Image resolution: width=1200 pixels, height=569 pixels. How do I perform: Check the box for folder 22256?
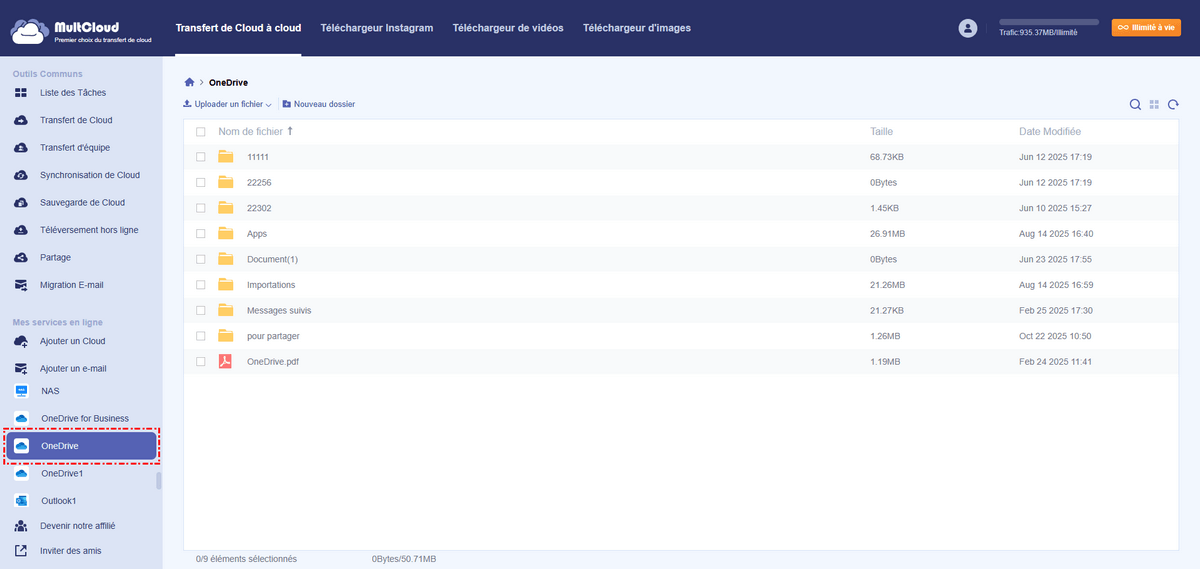pyautogui.click(x=201, y=182)
